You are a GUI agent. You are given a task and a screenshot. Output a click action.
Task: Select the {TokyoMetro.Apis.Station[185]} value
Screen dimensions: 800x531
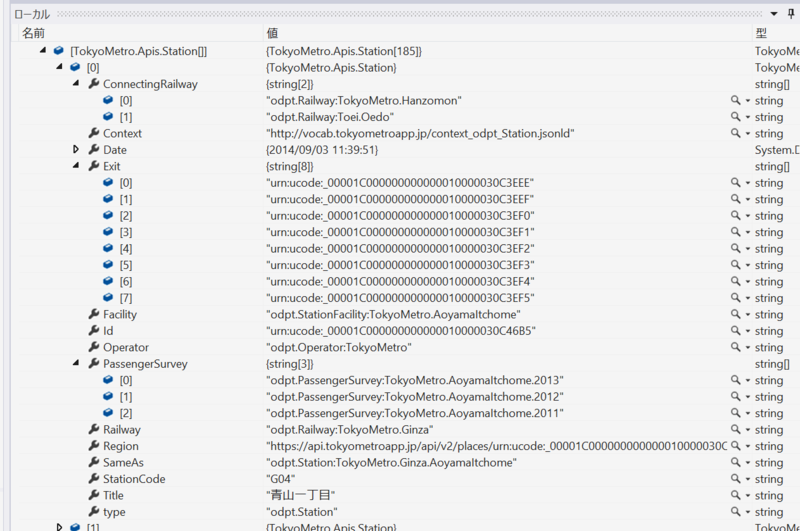click(x=344, y=51)
